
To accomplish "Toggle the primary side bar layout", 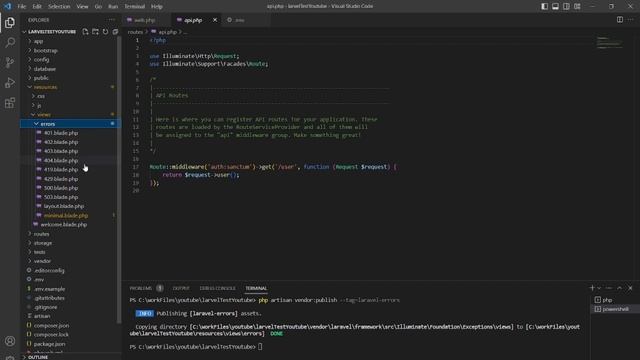I will click(x=544, y=6).
